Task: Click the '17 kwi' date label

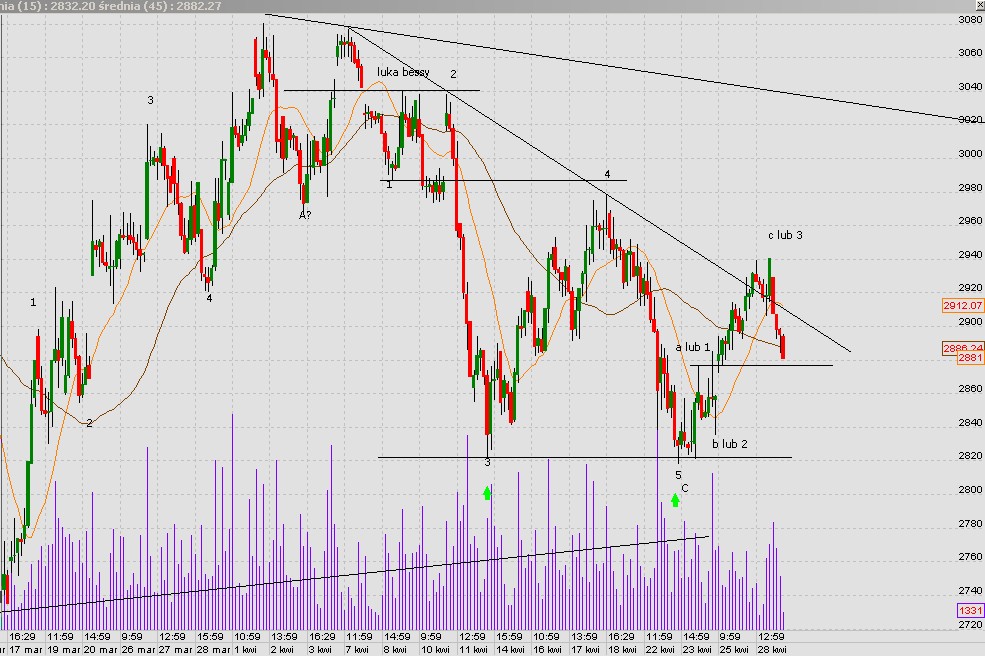Action: tap(584, 650)
